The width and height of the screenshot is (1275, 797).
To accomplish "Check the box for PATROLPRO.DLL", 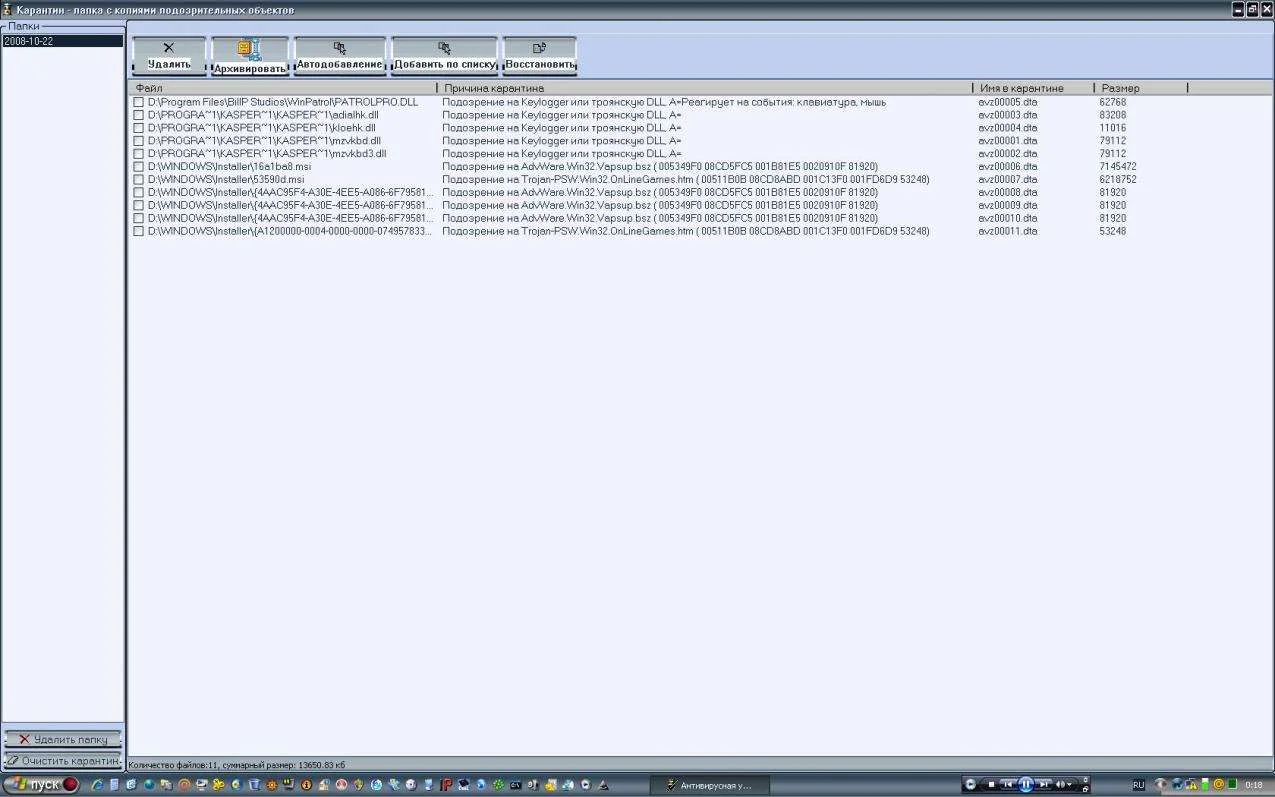I will [x=139, y=102].
